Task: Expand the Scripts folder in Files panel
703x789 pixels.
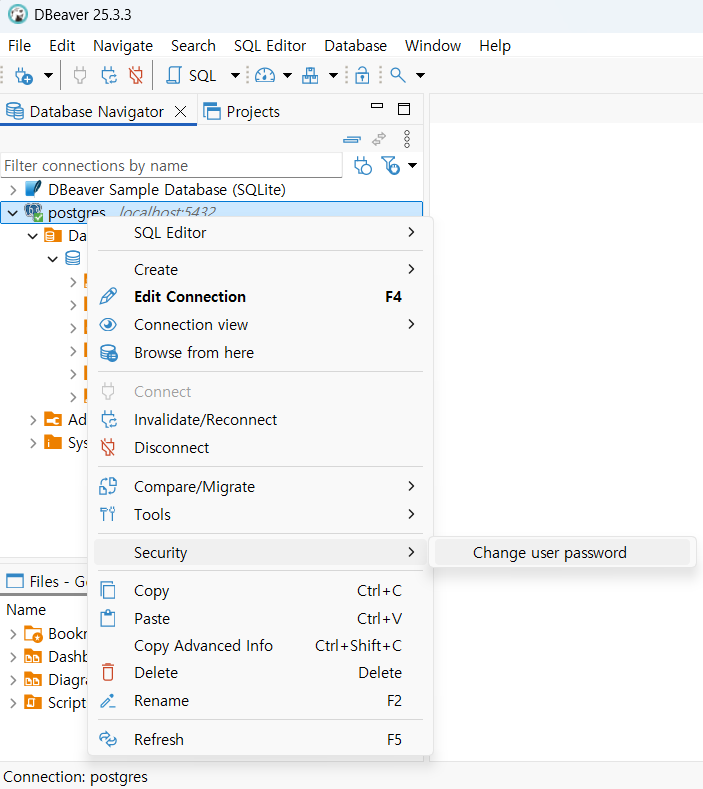Action: [x=13, y=703]
